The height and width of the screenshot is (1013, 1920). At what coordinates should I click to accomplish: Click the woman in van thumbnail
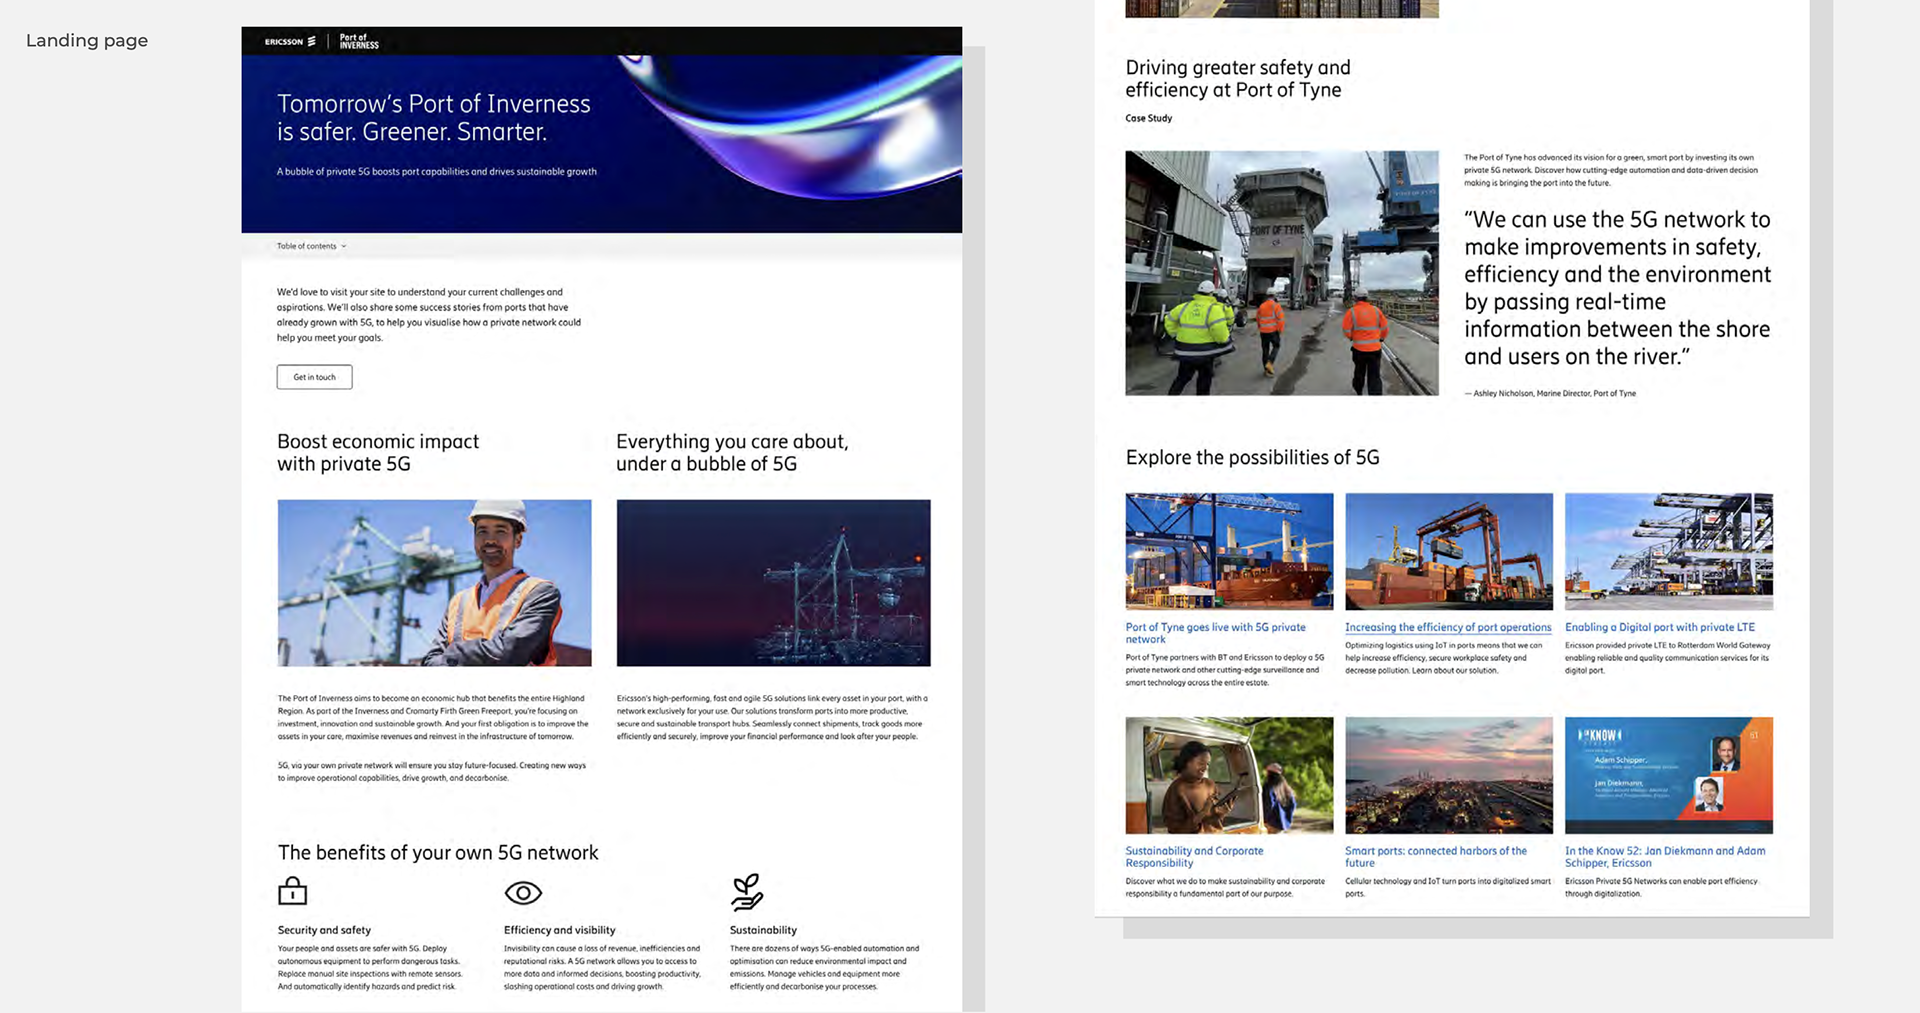(1229, 775)
